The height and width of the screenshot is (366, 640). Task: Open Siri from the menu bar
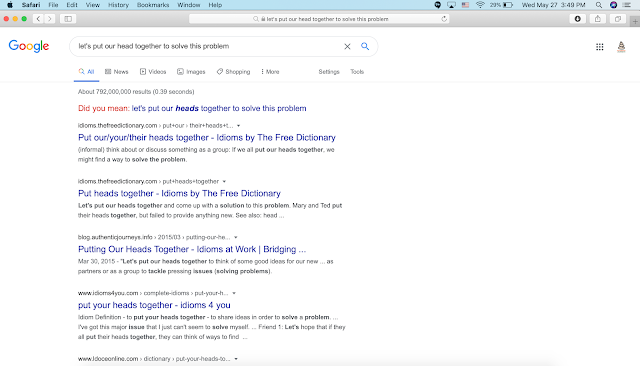click(x=613, y=5)
